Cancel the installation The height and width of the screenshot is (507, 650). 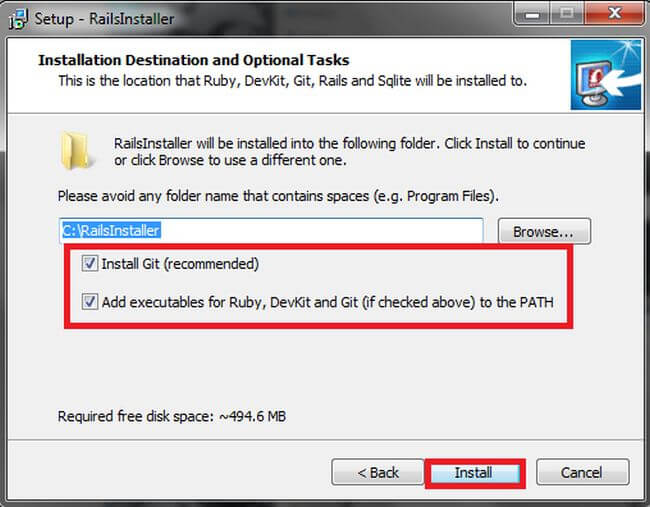coord(582,472)
